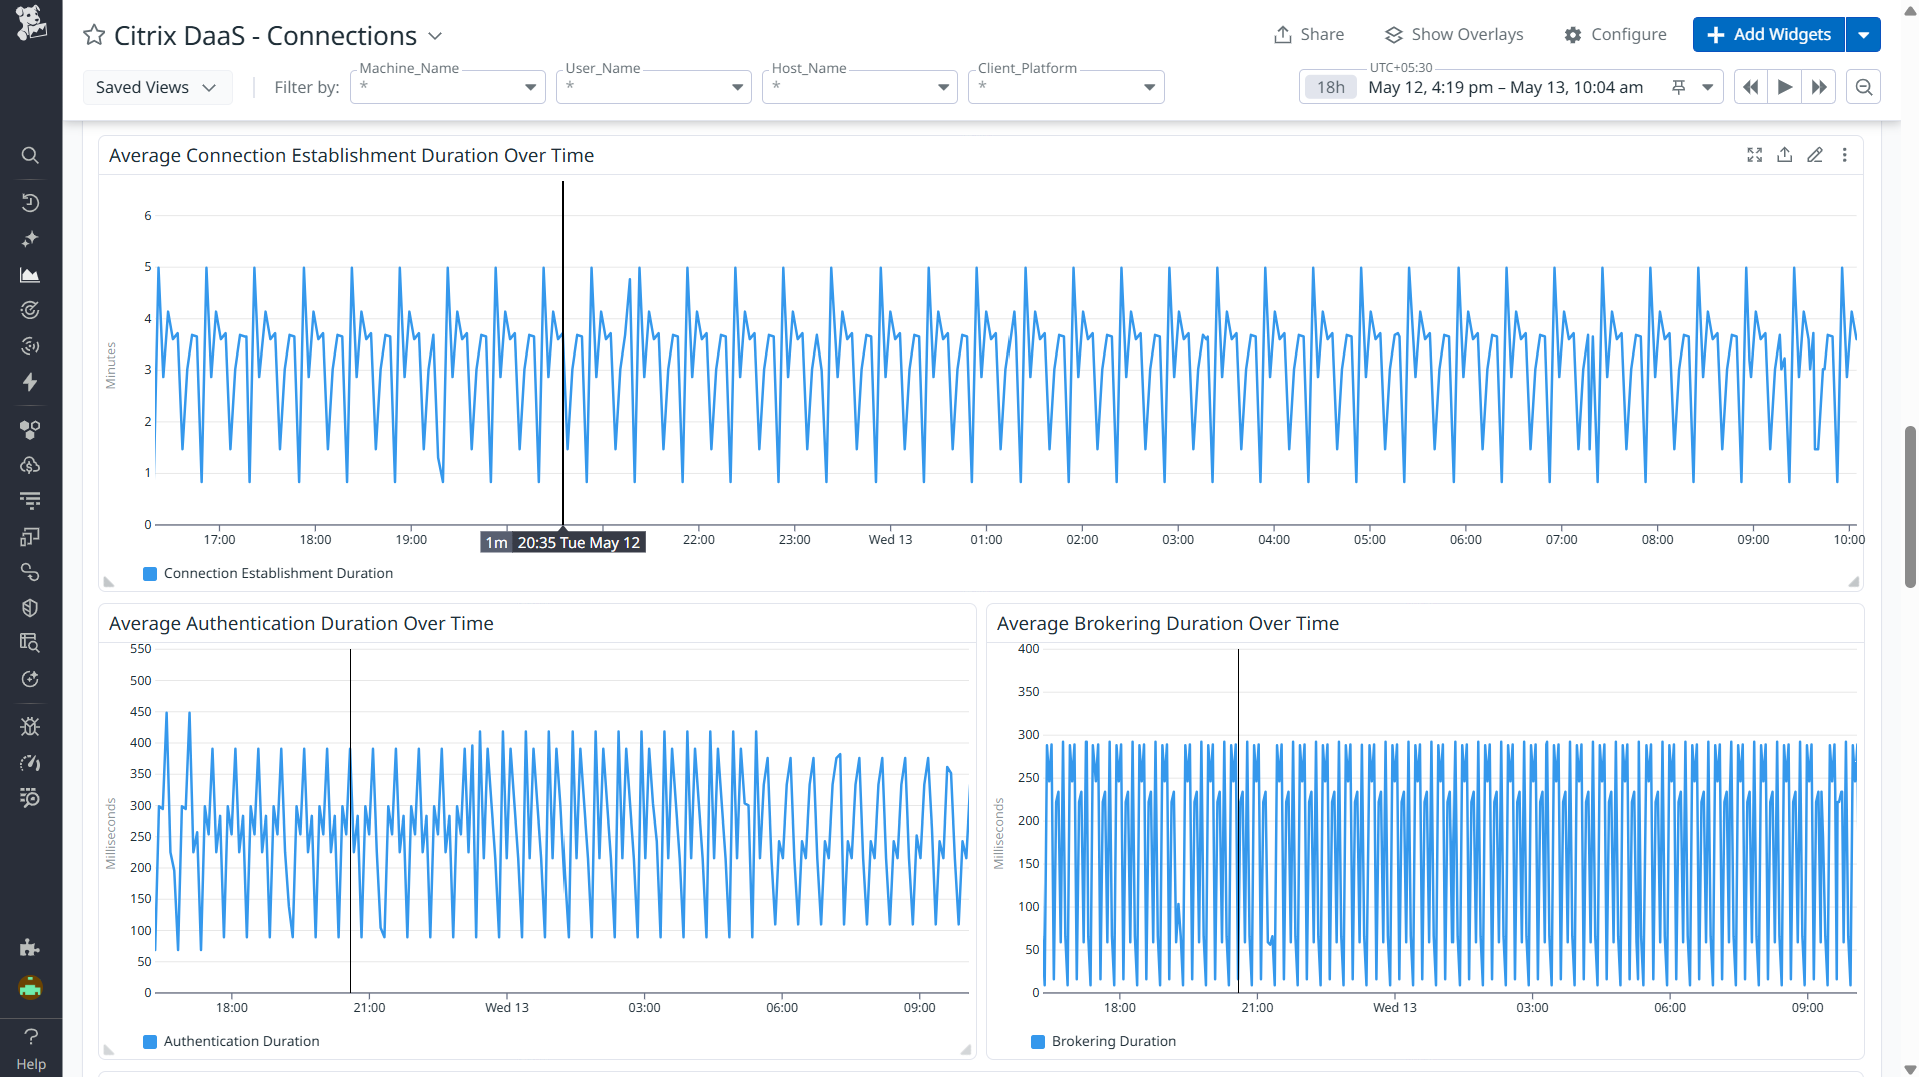Toggle Brokering Duration legend swatch
The width and height of the screenshot is (1919, 1077).
pos(1038,1041)
